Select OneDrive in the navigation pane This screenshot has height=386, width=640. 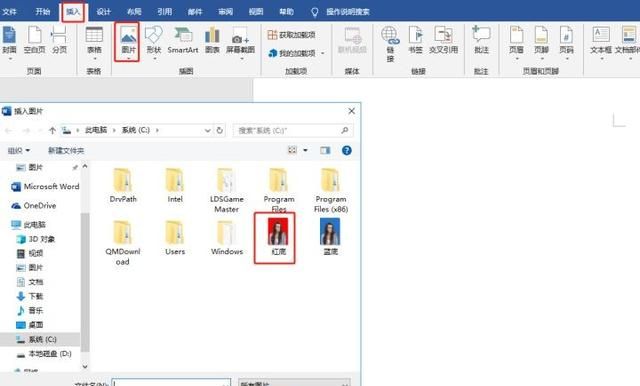click(33, 206)
